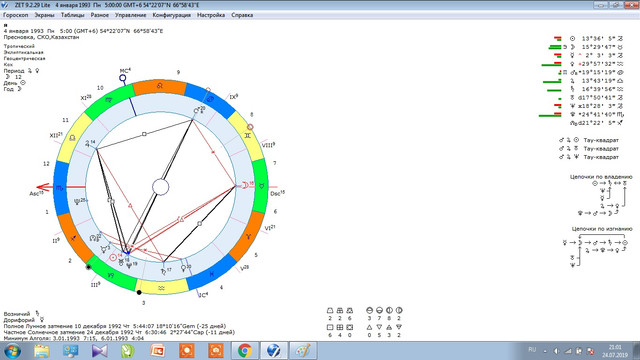This screenshot has height=360, width=640.
Task: Click the red Sun glyph in the chart
Action: point(113,258)
